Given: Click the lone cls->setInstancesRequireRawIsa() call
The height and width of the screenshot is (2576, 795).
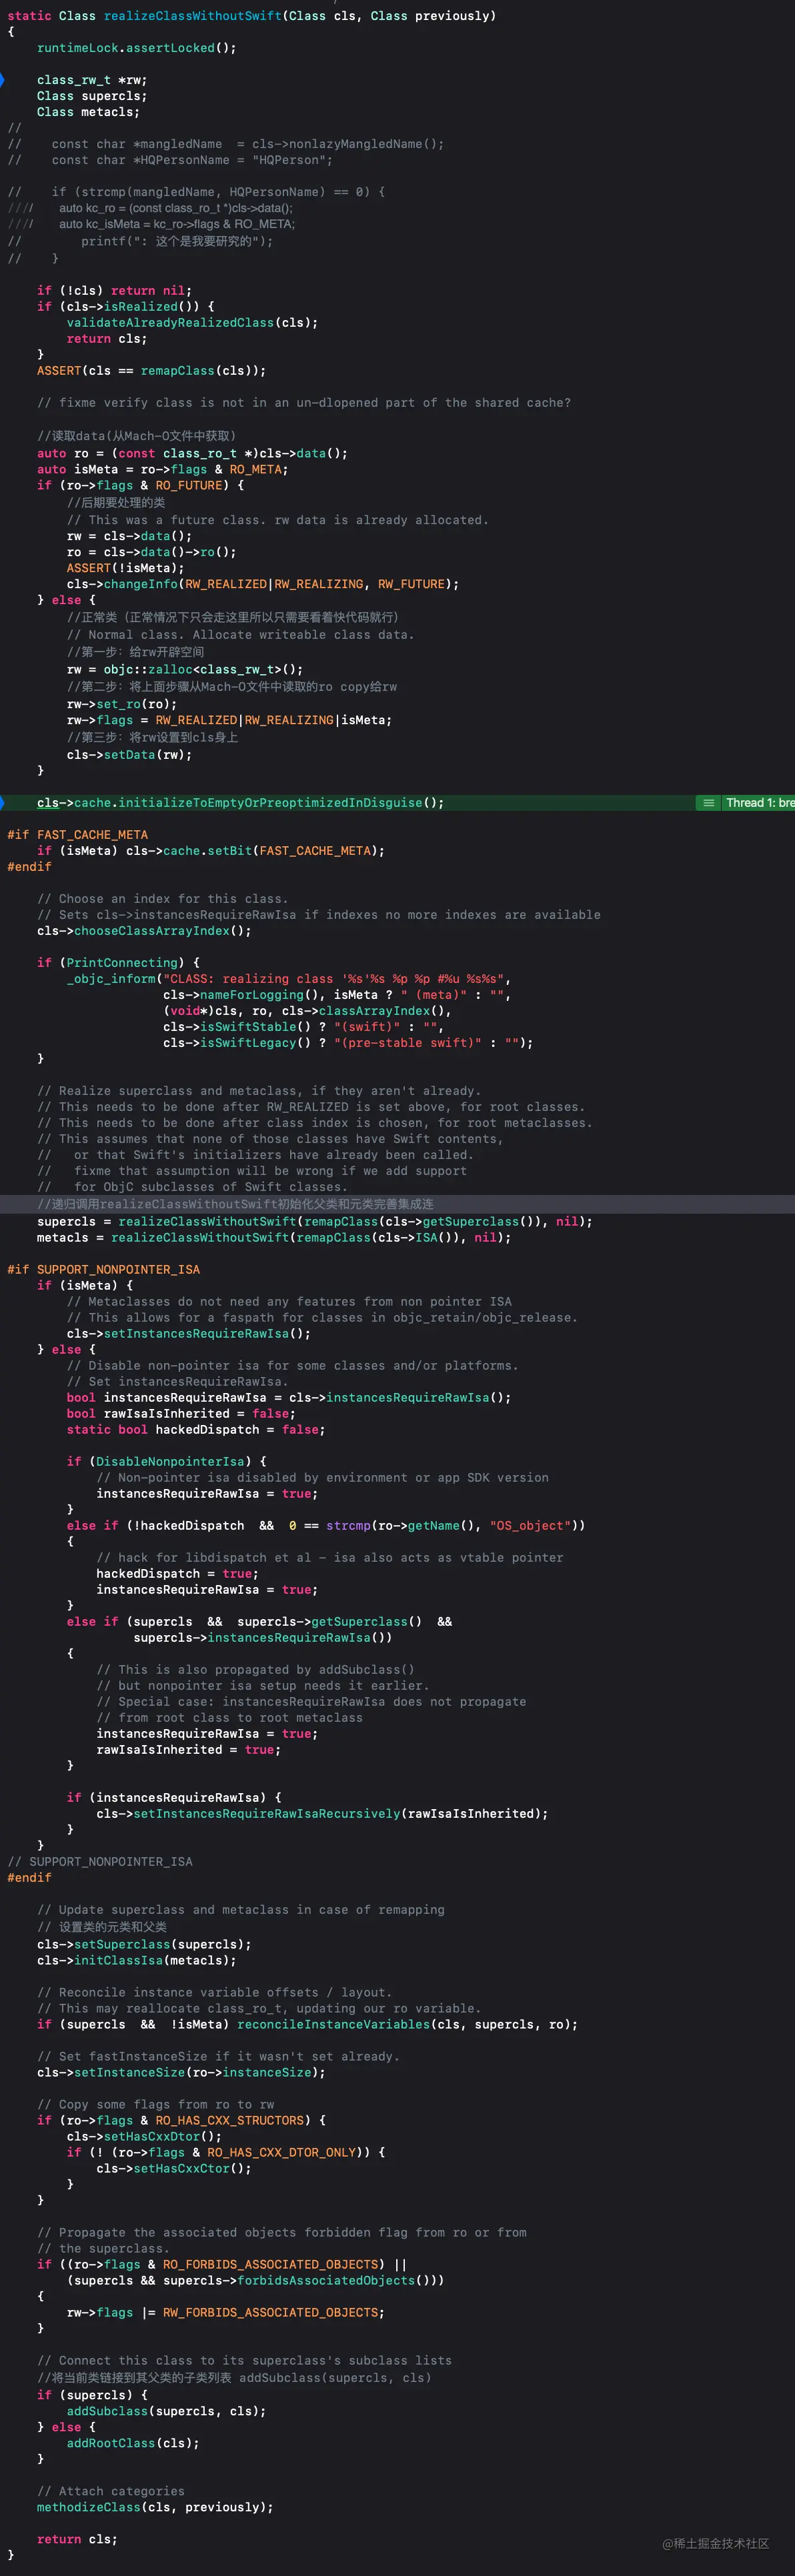Looking at the screenshot, I should (189, 1334).
